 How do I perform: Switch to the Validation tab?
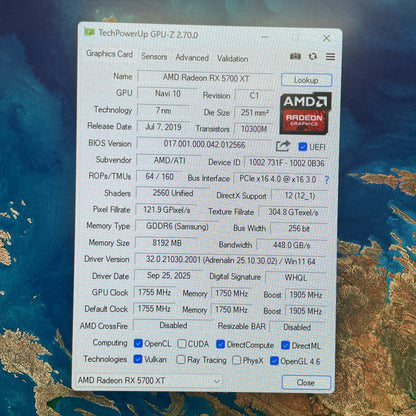pyautogui.click(x=233, y=59)
